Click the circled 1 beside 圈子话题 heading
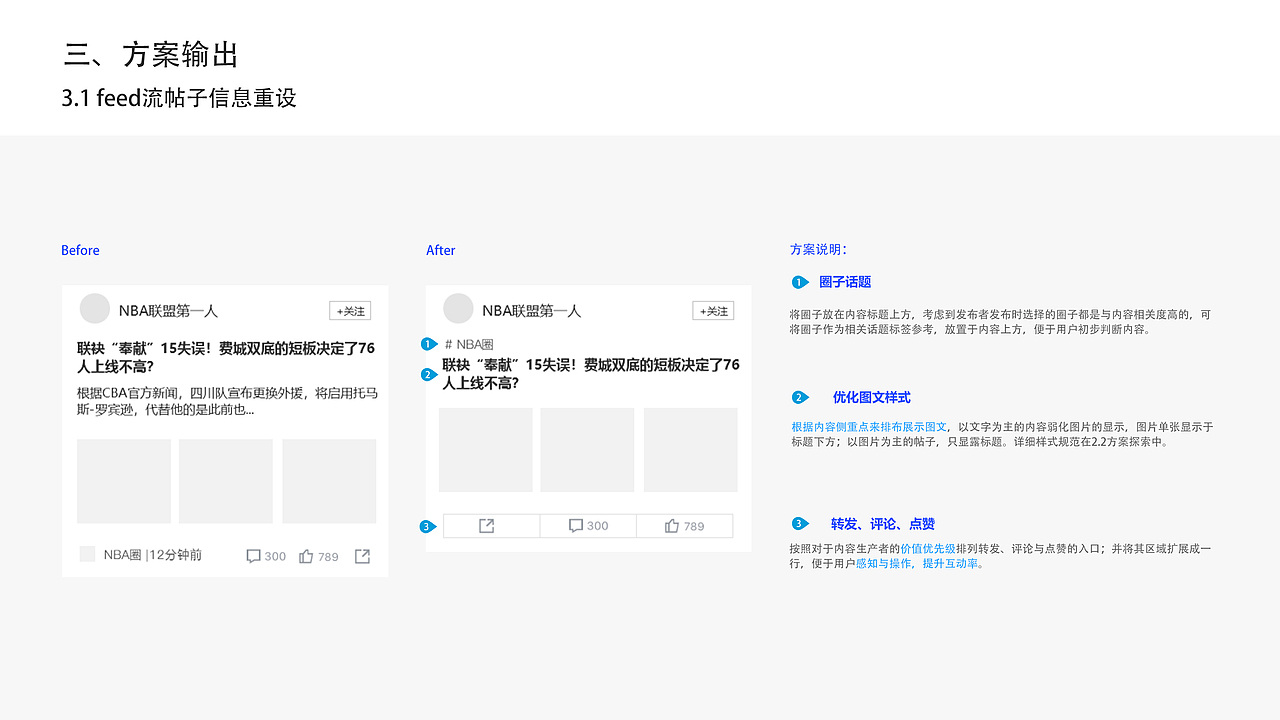This screenshot has height=720, width=1280. (x=800, y=282)
